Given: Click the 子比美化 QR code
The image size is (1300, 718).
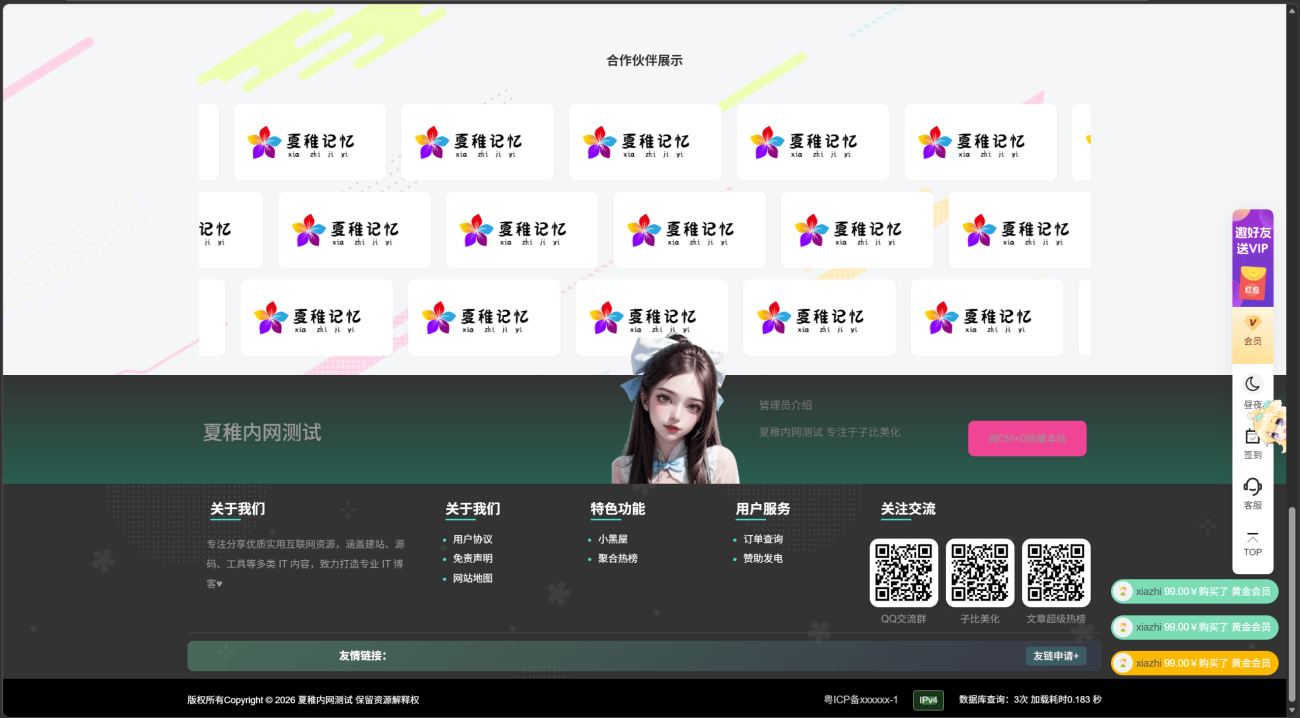Looking at the screenshot, I should pos(979,573).
